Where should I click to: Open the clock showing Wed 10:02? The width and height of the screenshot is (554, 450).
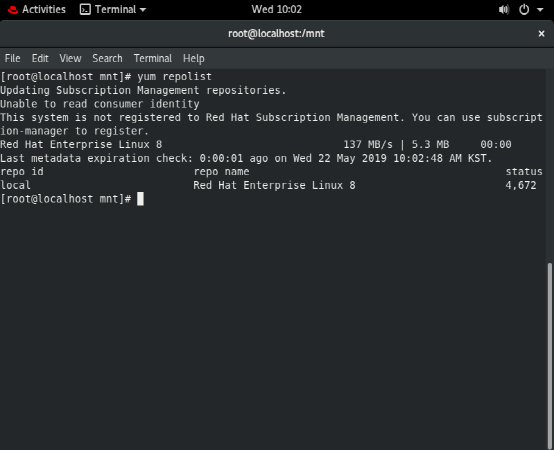(277, 9)
